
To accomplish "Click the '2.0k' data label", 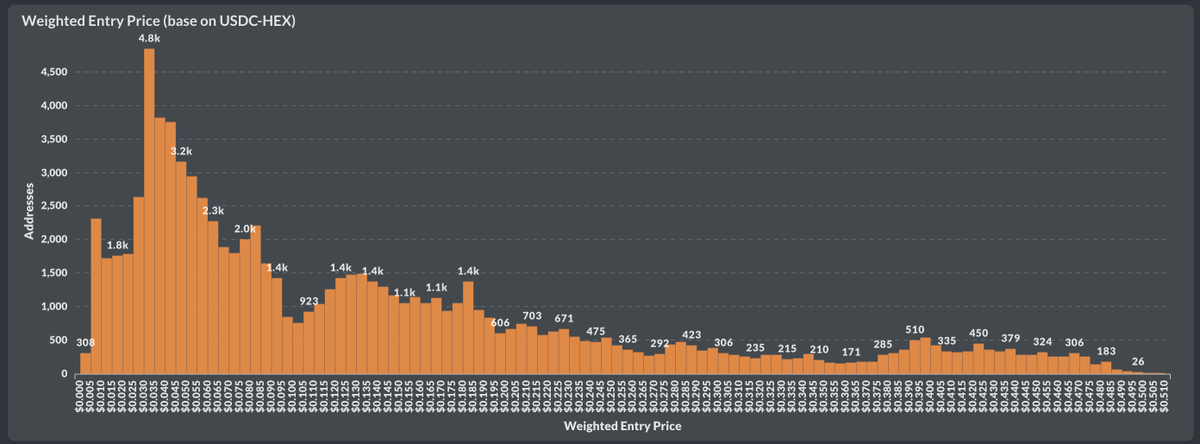I will point(245,229).
